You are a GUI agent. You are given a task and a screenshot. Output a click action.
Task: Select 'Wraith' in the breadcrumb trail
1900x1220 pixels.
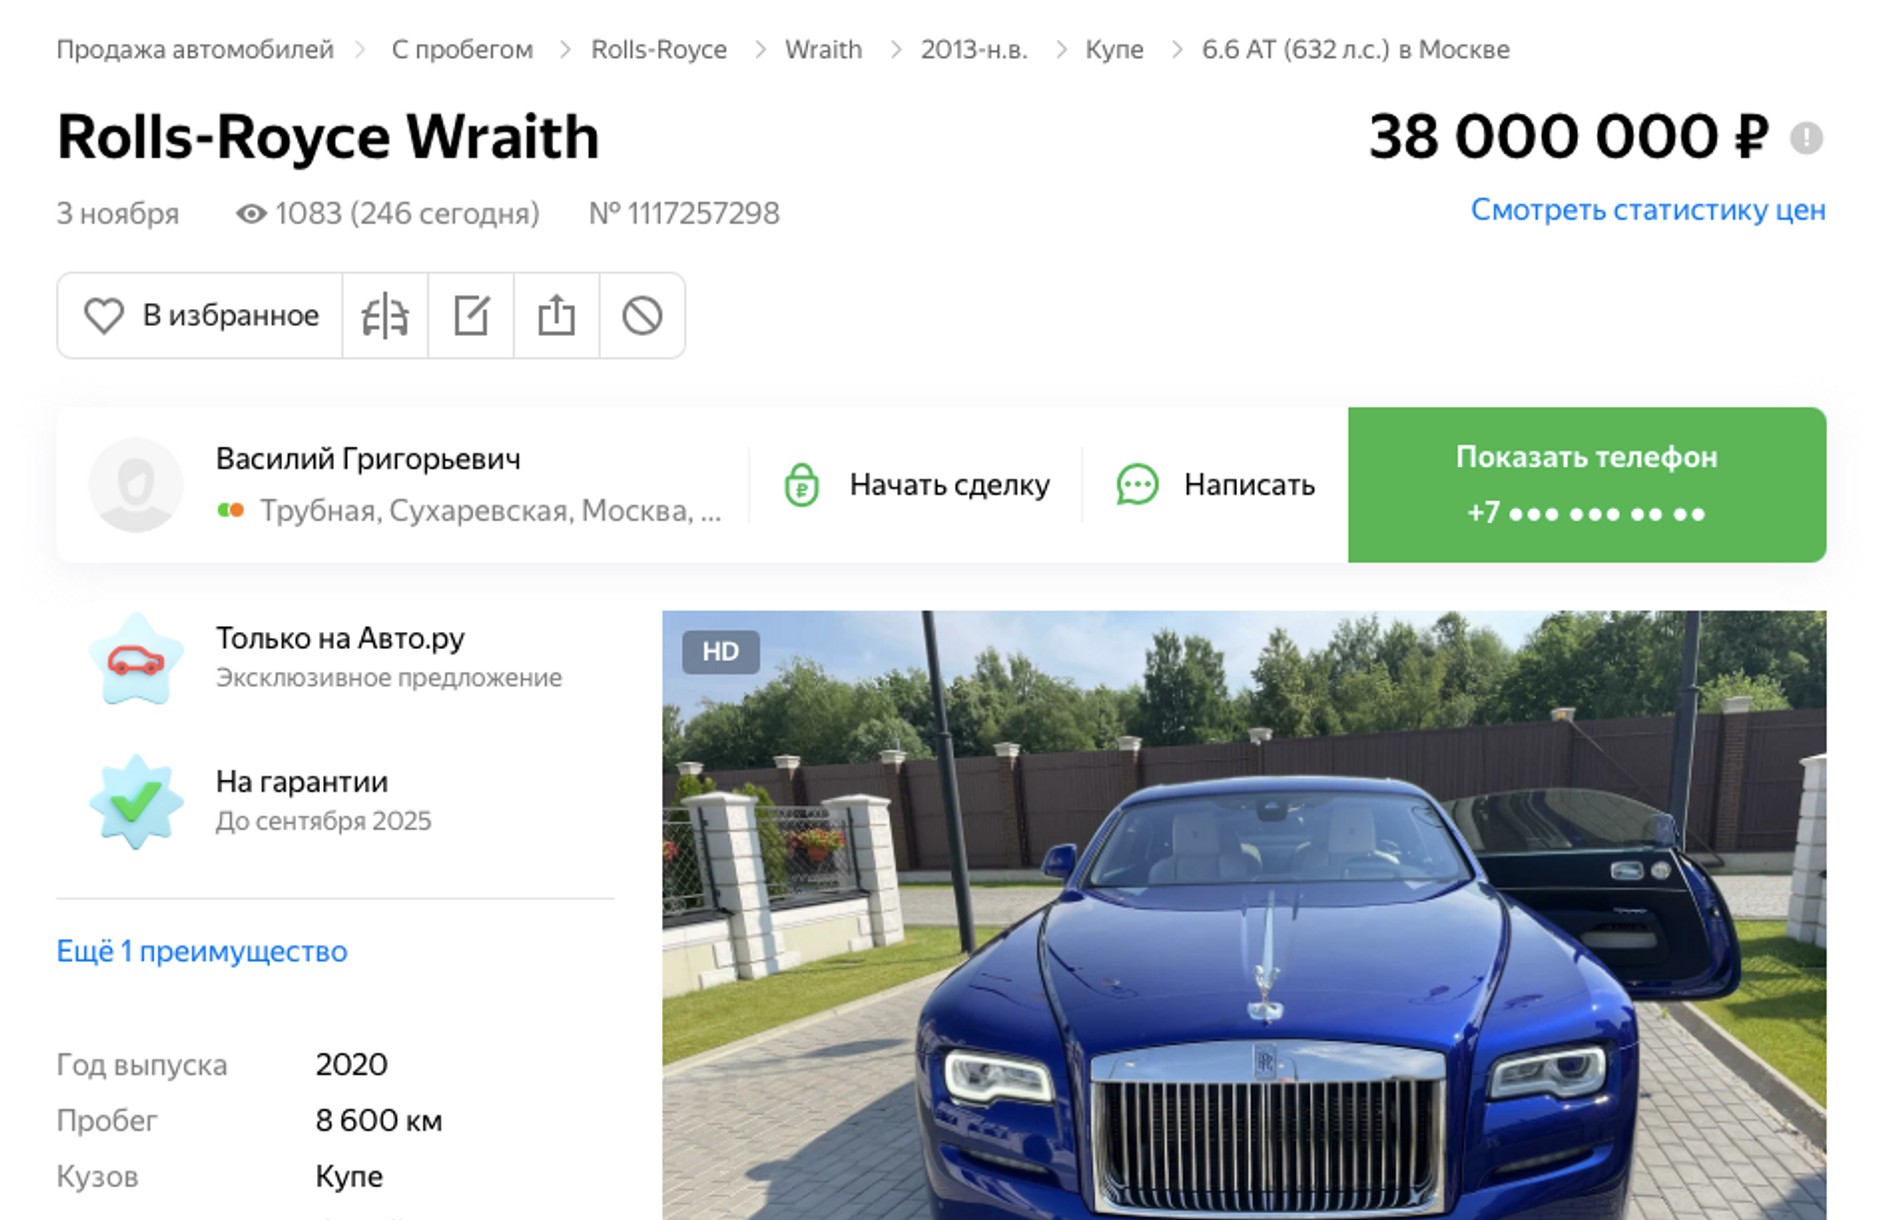[x=823, y=49]
